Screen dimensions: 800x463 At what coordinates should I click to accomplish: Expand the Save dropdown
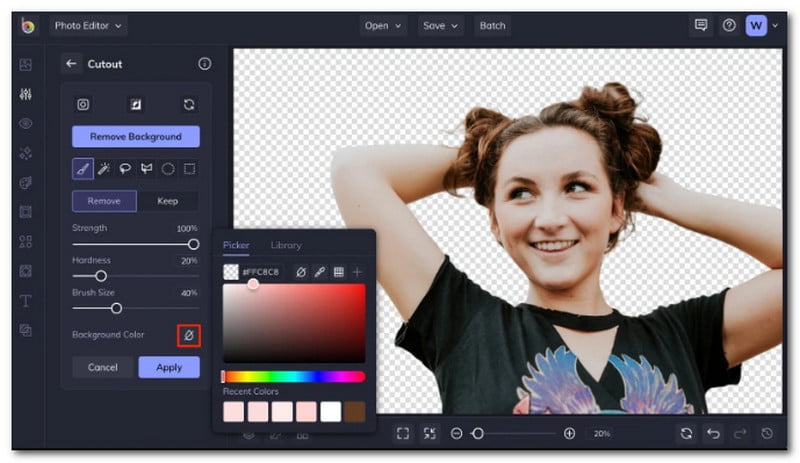pyautogui.click(x=440, y=25)
